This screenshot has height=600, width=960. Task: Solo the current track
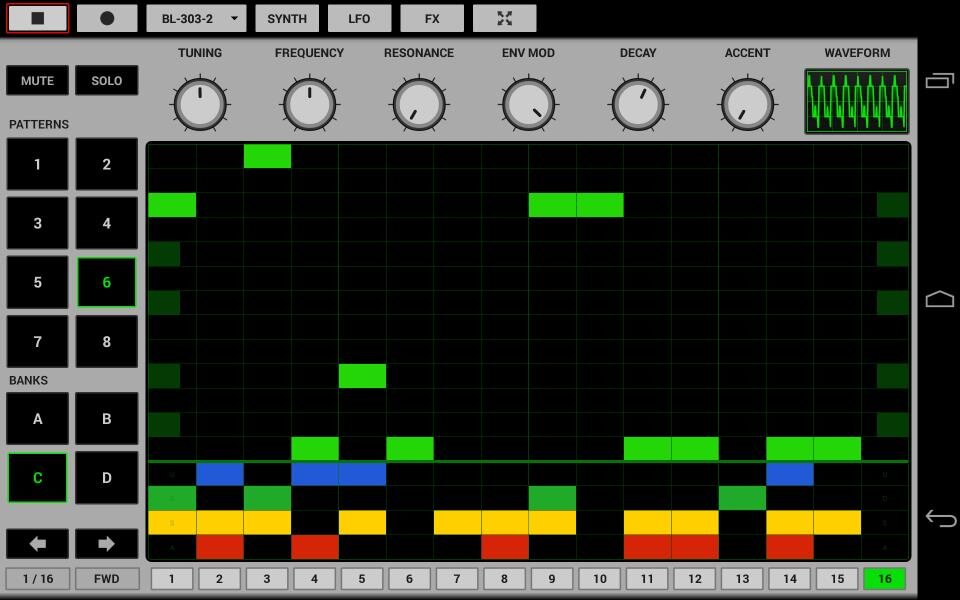pos(106,81)
